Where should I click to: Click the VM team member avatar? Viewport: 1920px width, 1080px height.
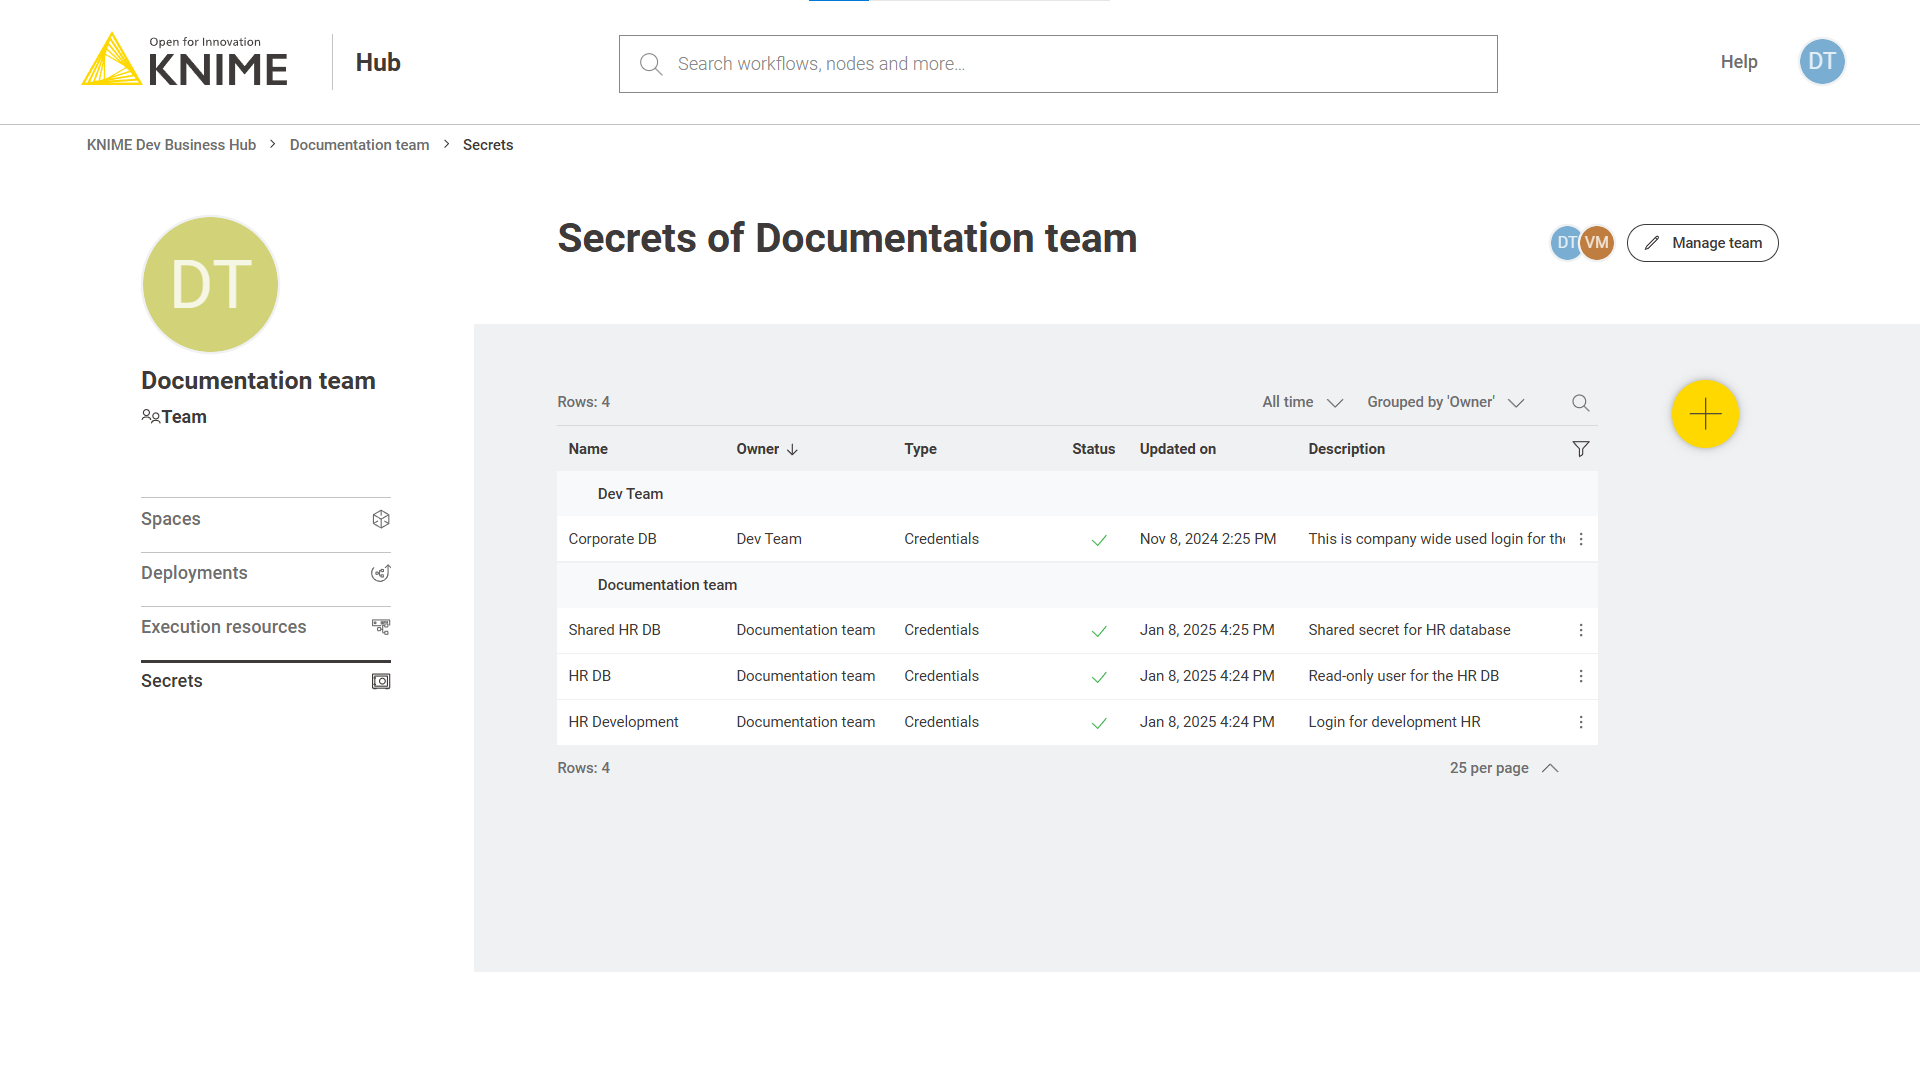[x=1598, y=243]
